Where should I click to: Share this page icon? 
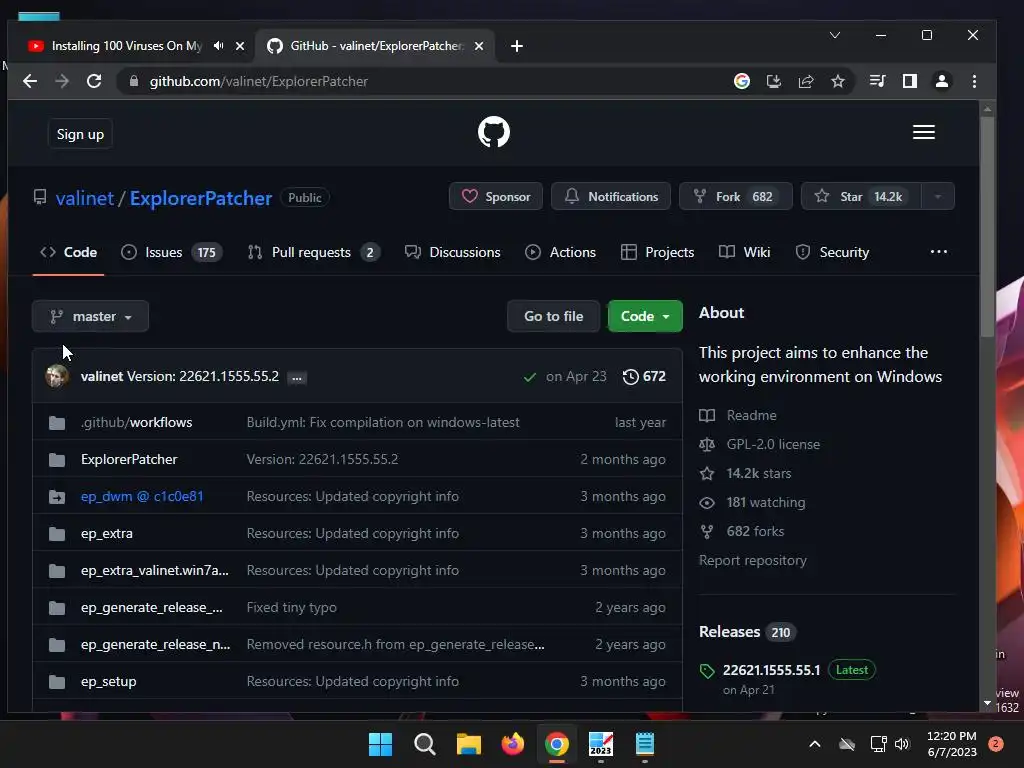(x=806, y=81)
